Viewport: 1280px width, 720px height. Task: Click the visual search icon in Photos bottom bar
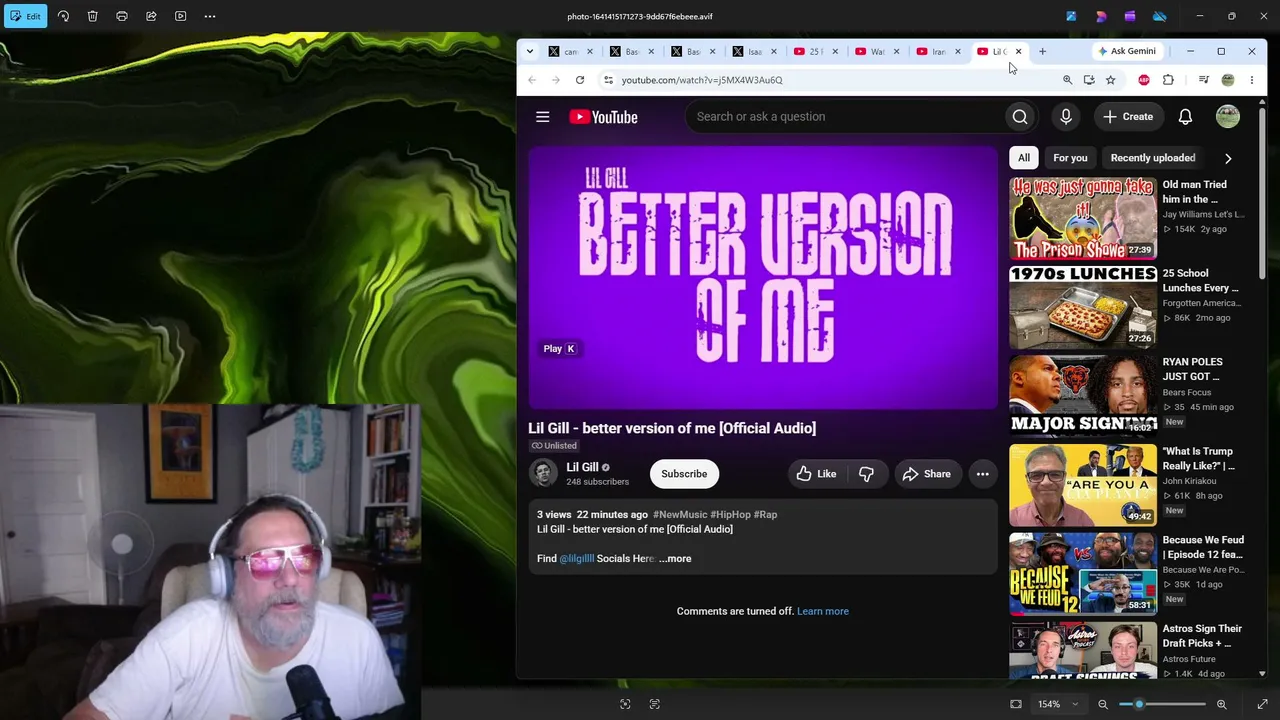[x=625, y=704]
